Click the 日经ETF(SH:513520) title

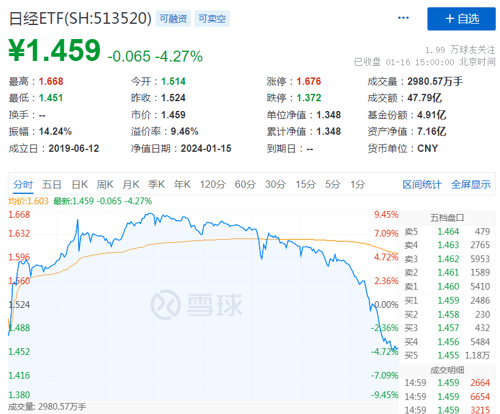pyautogui.click(x=80, y=18)
